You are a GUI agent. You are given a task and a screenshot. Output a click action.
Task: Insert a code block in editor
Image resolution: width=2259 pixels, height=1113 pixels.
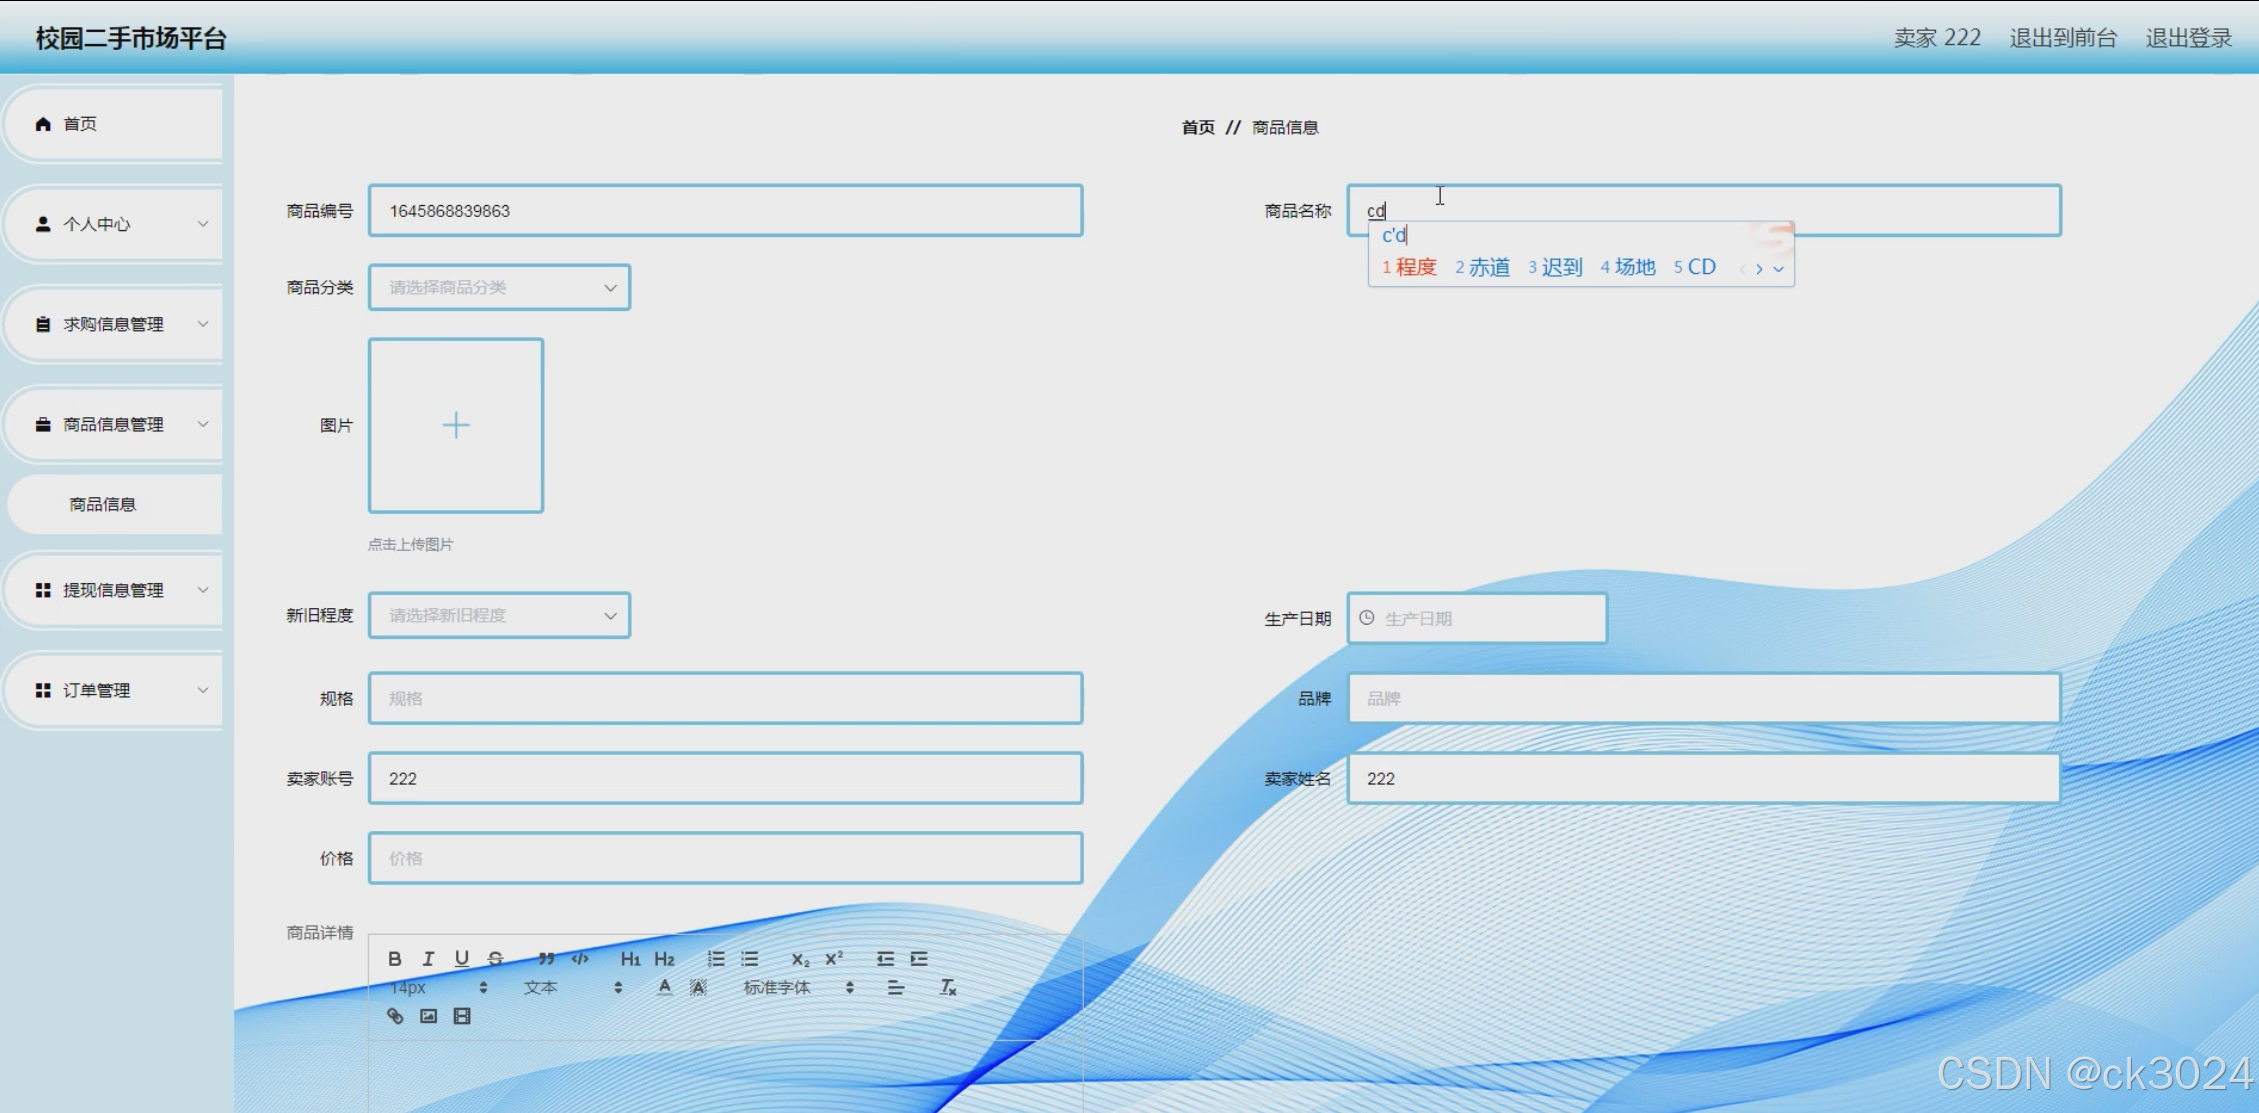580,959
